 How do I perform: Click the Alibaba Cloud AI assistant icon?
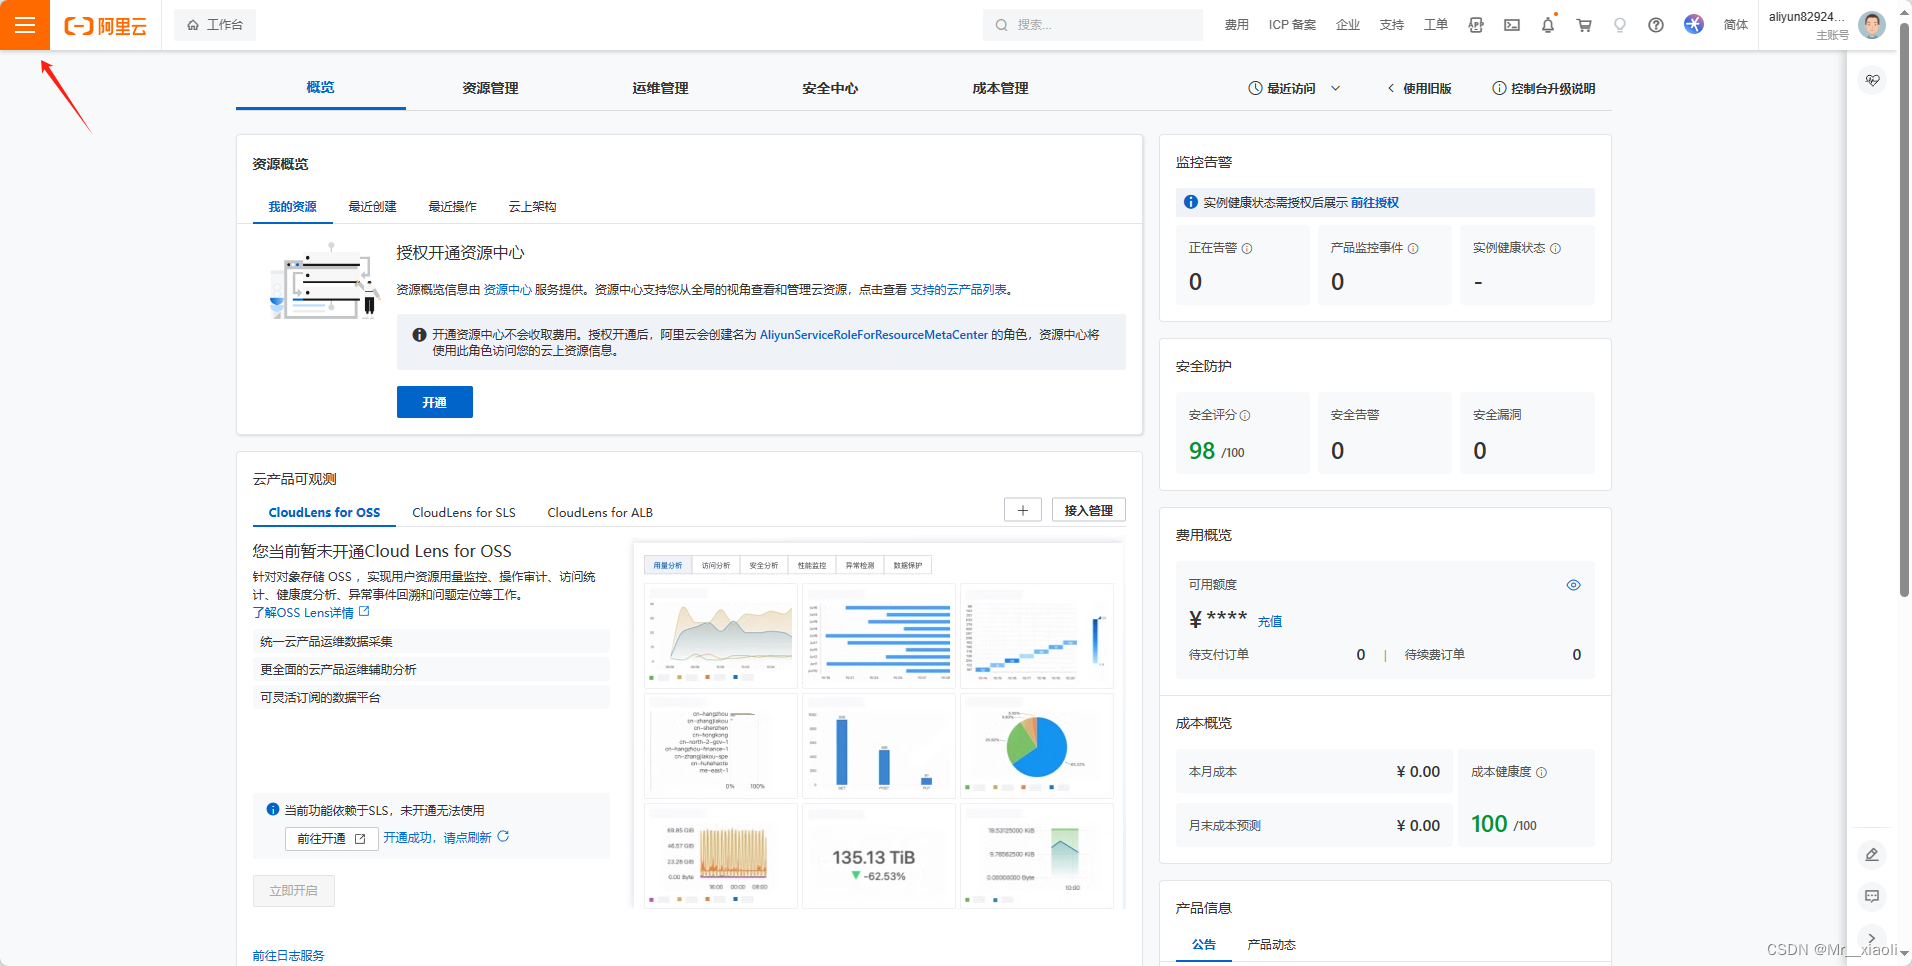click(x=1694, y=24)
